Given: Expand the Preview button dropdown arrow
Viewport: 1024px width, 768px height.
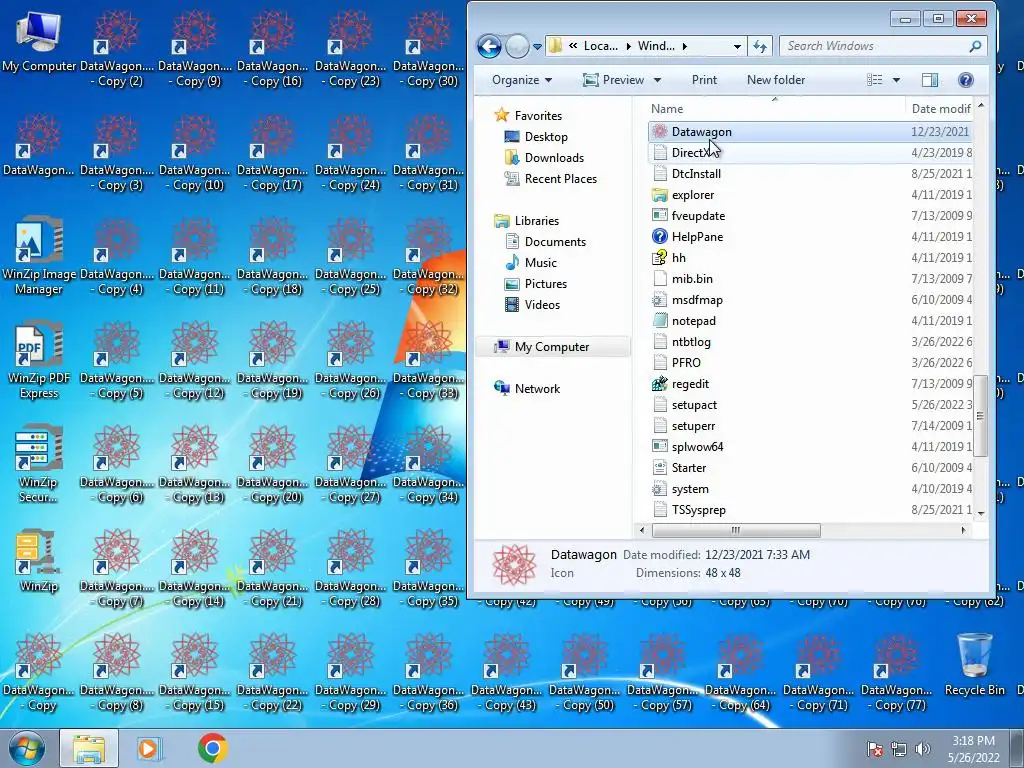Looking at the screenshot, I should point(658,80).
